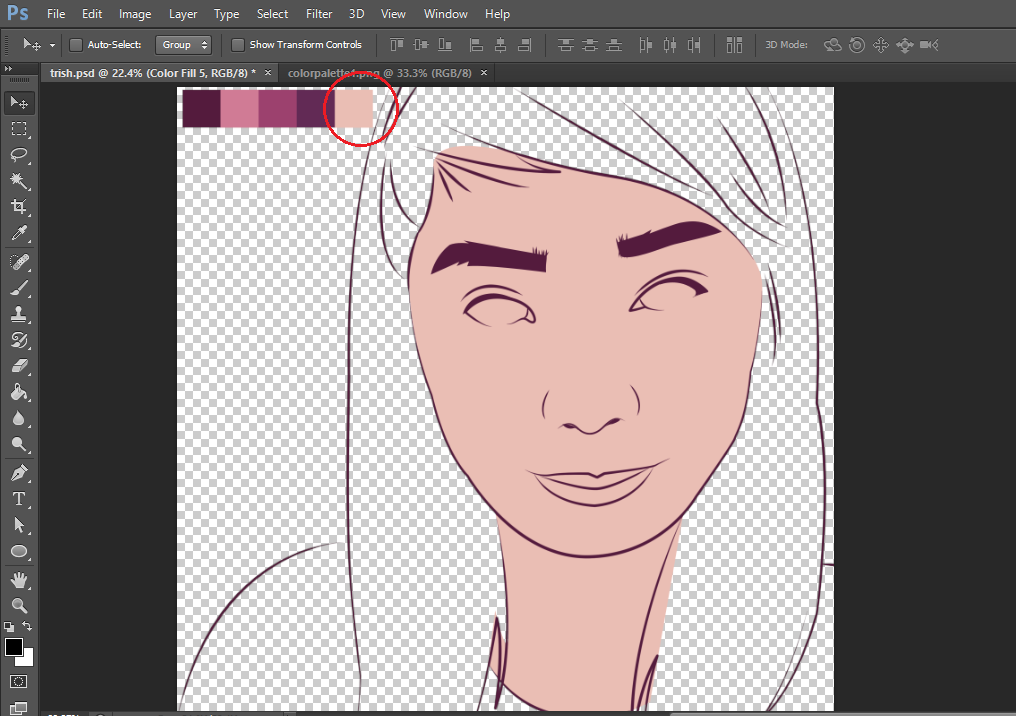Screen dimensions: 1016x716
Task: Select the Crop tool
Action: [19, 207]
